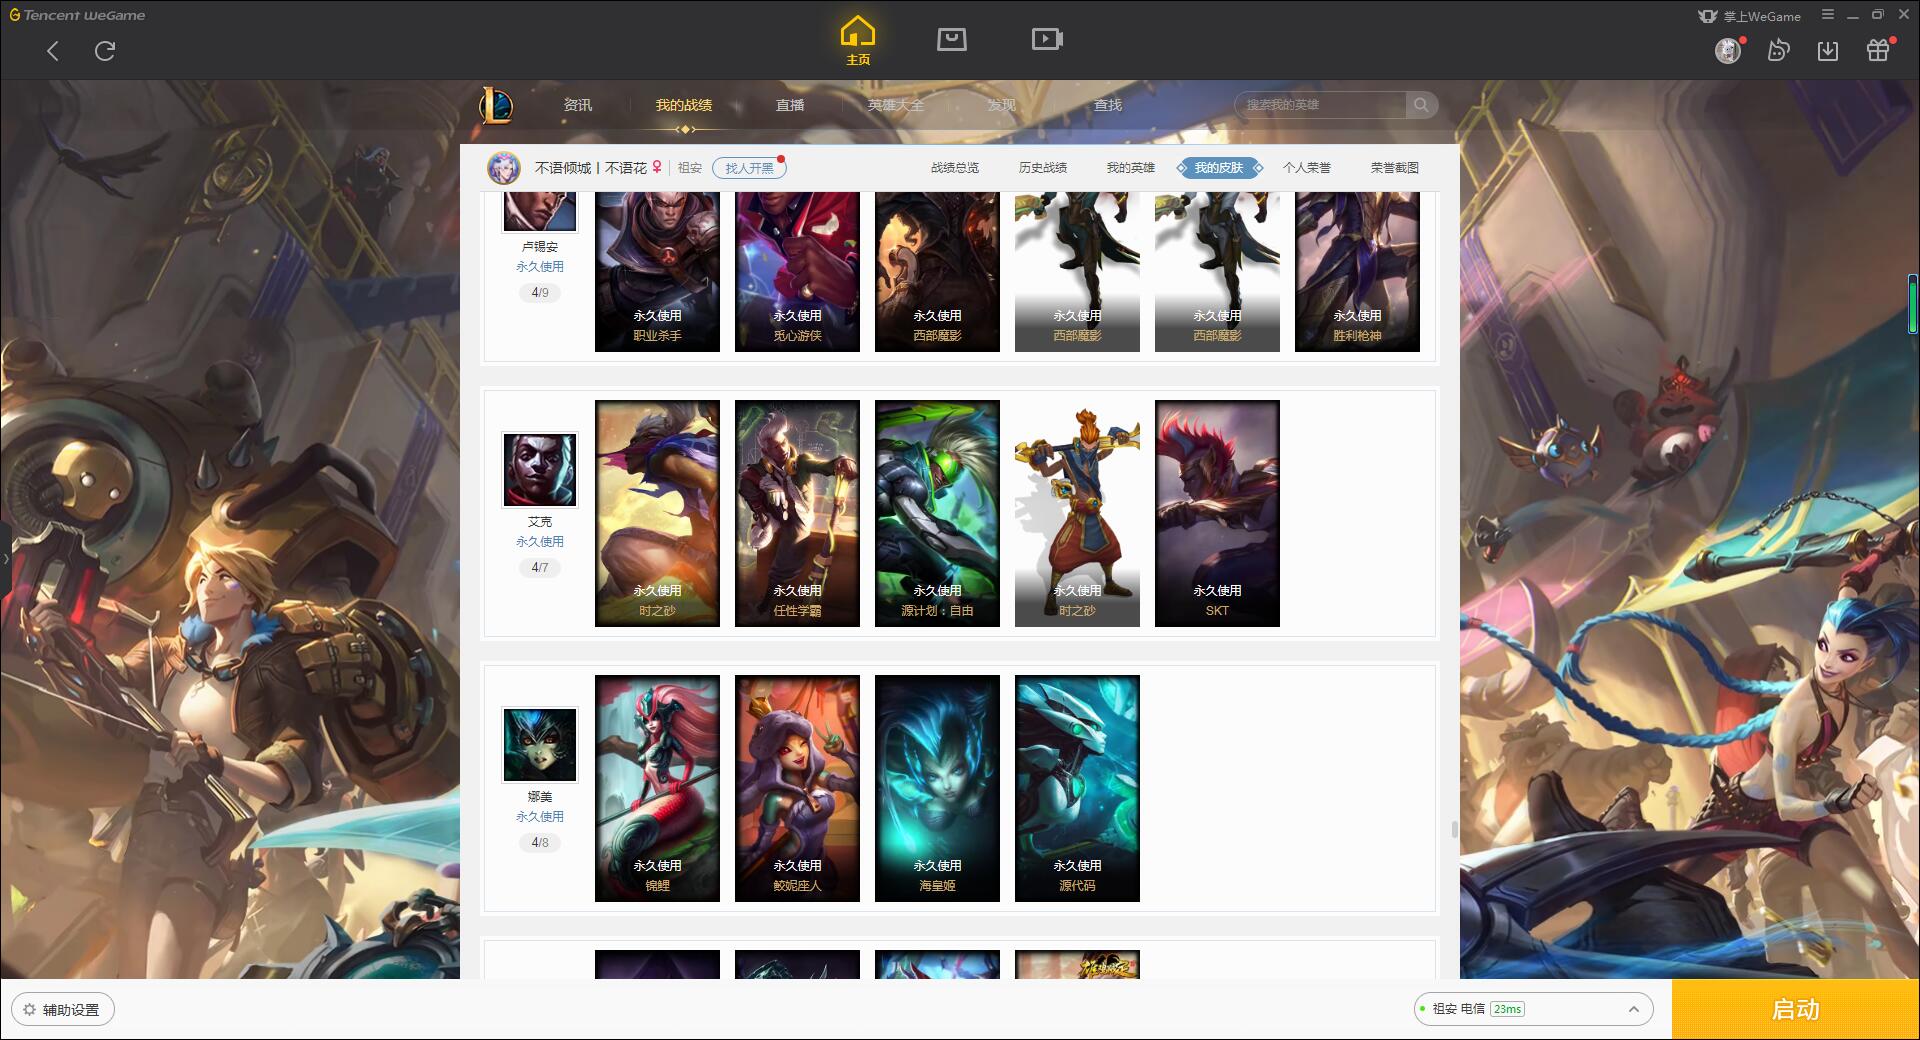This screenshot has height=1040, width=1920.
Task: Click the League of Legends logo icon
Action: click(x=497, y=105)
